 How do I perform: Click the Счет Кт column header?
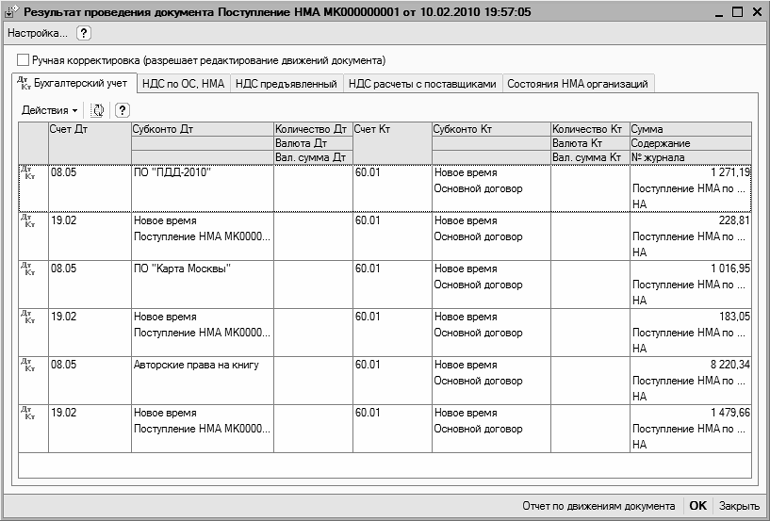tap(392, 143)
